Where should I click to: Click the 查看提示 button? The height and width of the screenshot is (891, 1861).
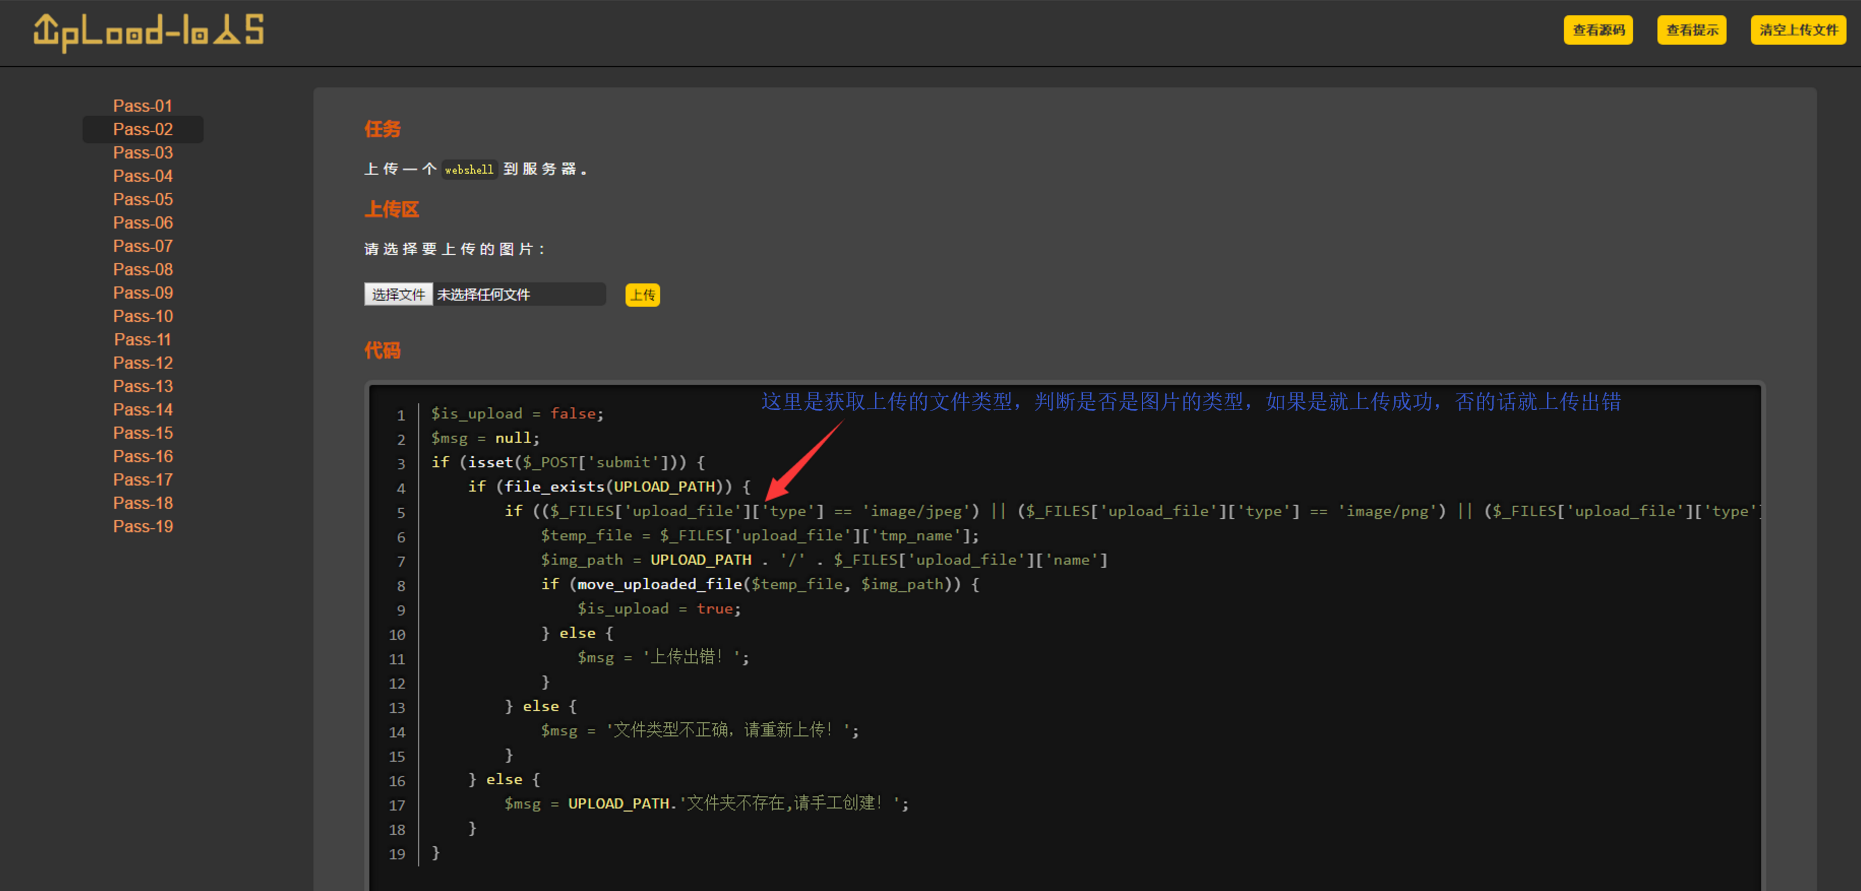(1691, 30)
